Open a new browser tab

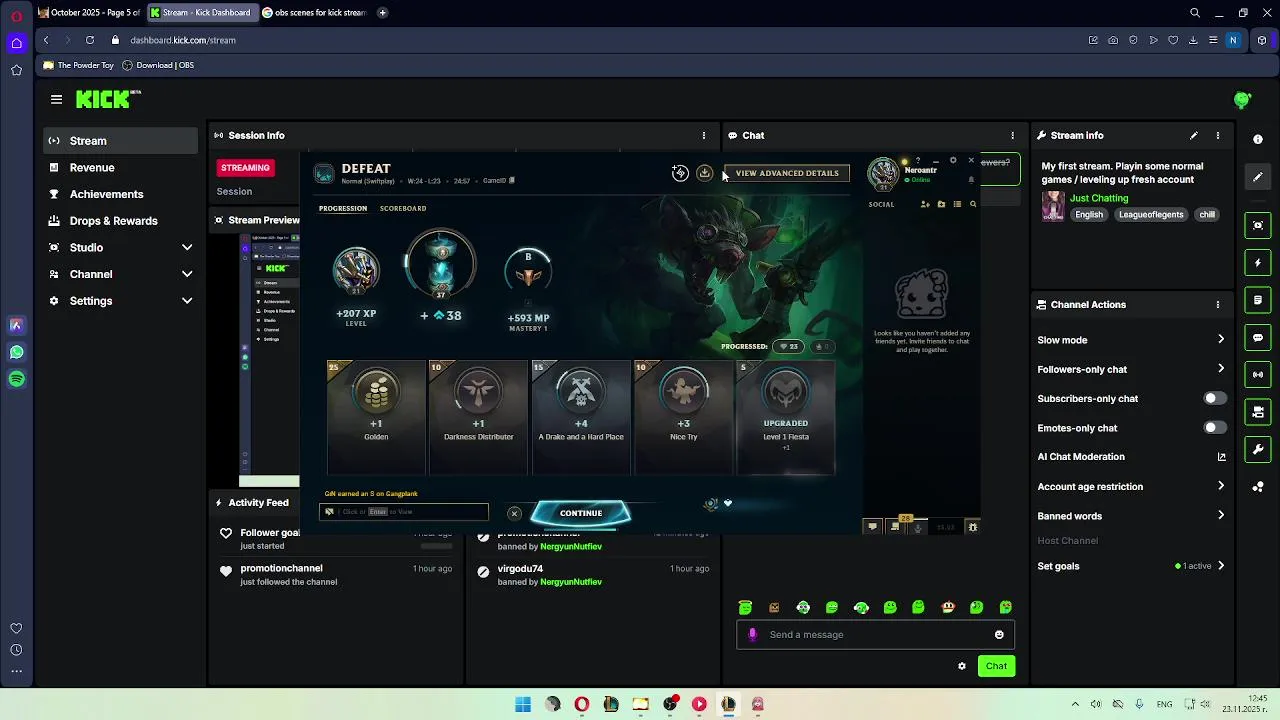382,13
